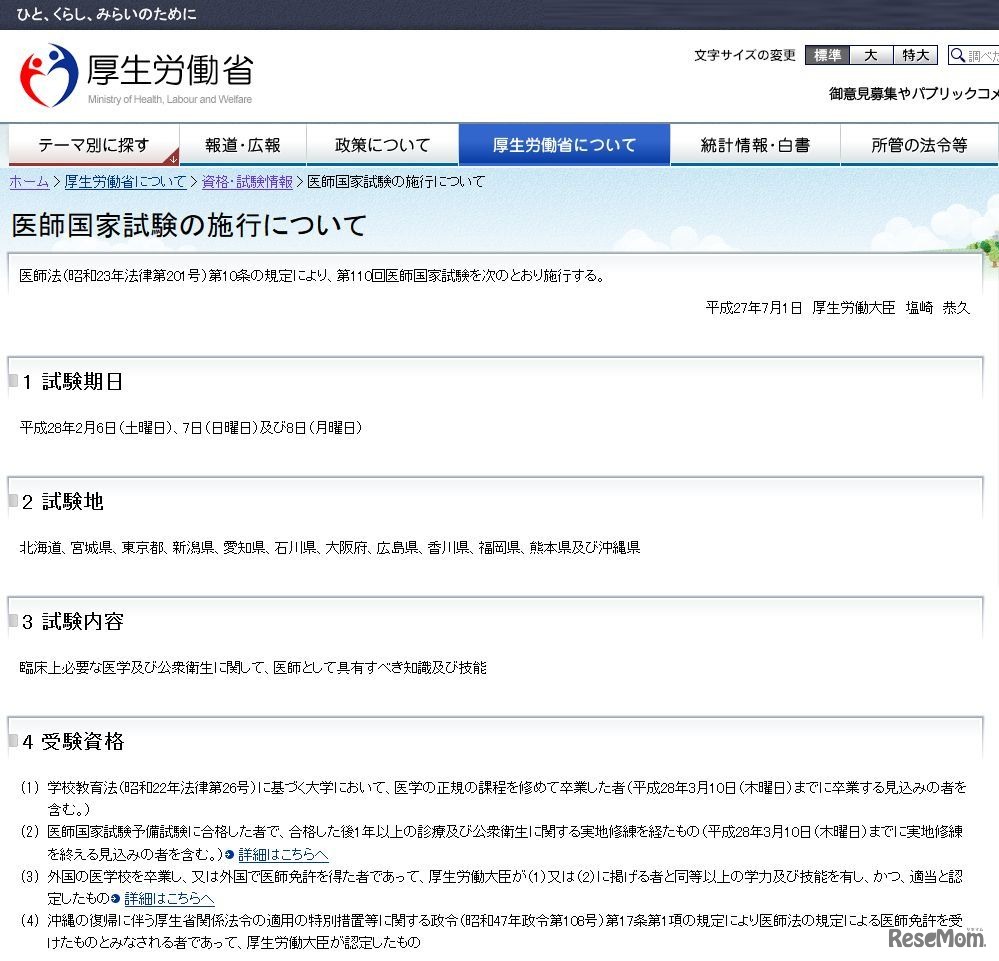
Task: Click the square bullet icon beside 3 試験内容
Action: click(x=15, y=620)
